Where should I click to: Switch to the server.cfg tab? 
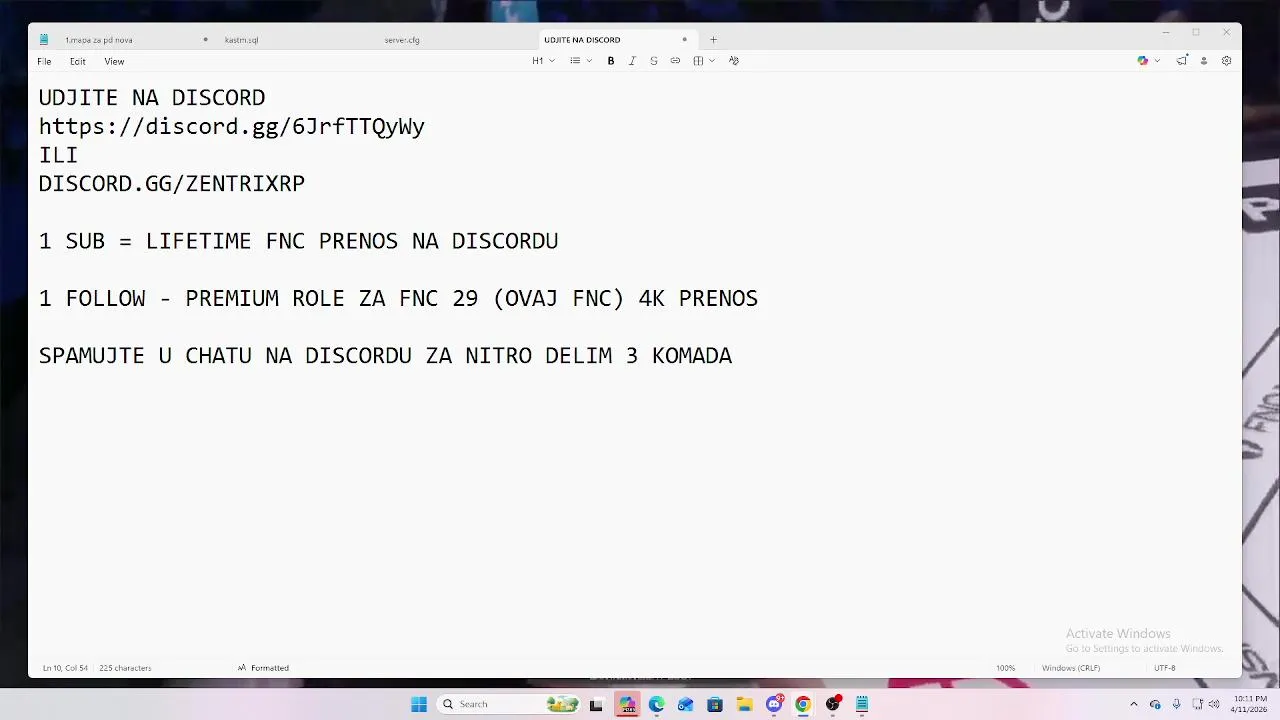pos(402,40)
